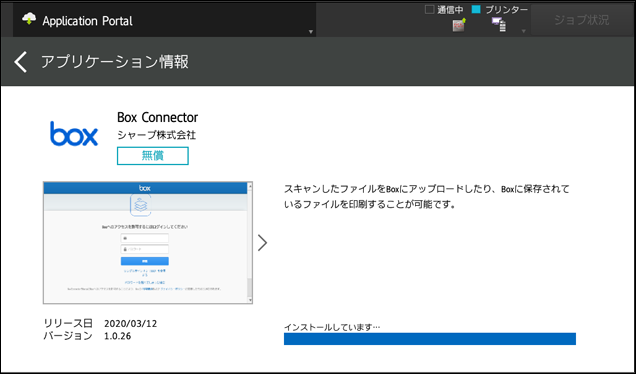Screen dimensions: 636x374
Task: Click the アプリケーション情報 header title
Action: (x=115, y=62)
